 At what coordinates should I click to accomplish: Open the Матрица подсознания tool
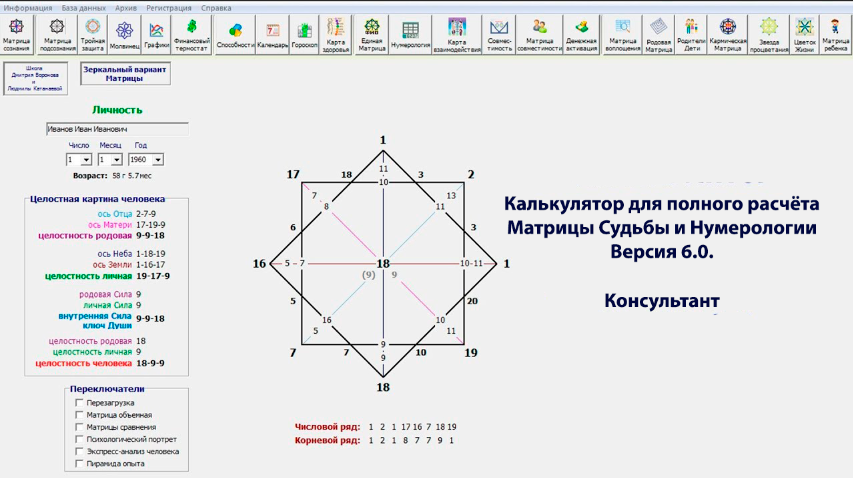pyautogui.click(x=57, y=35)
